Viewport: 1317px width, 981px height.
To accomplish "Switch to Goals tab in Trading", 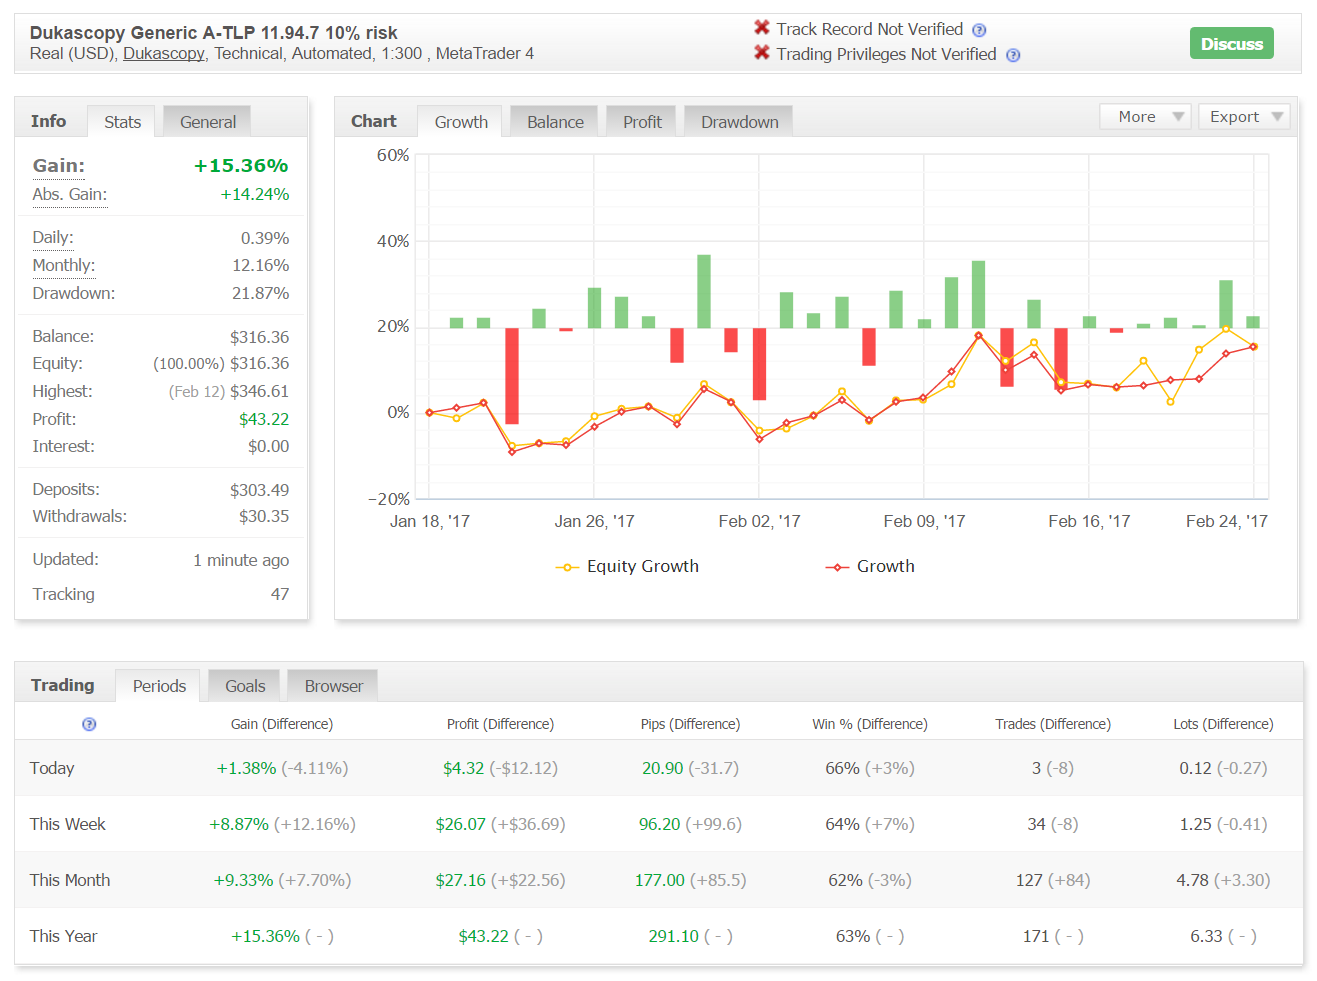I will coord(245,686).
